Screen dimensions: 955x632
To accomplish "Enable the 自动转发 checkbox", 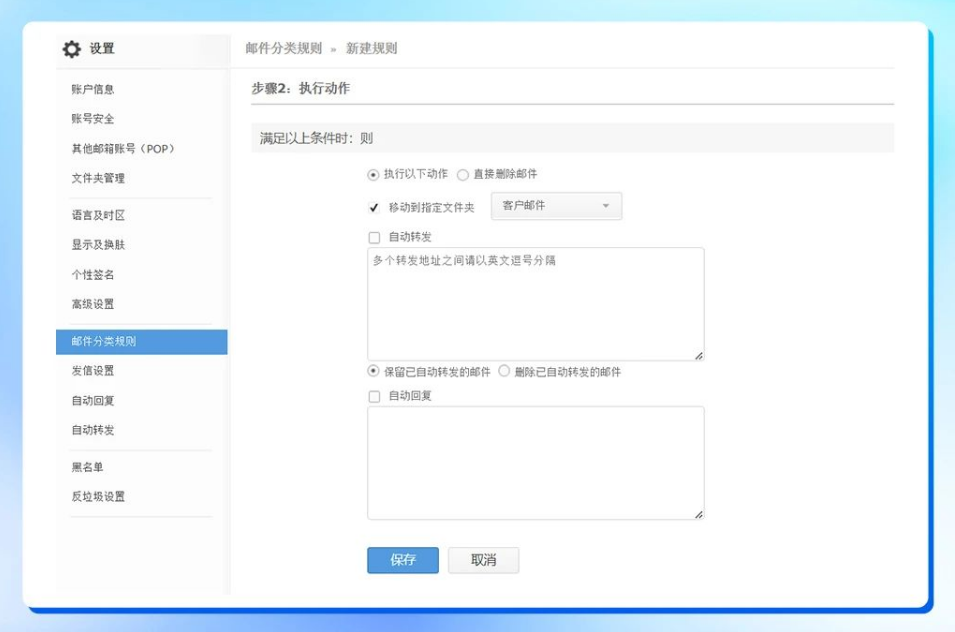I will 371,236.
